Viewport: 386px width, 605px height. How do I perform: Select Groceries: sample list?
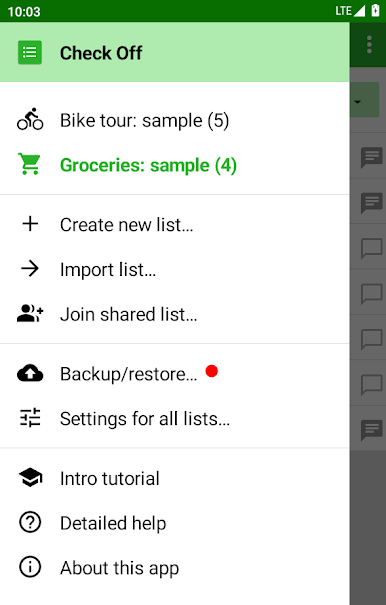pyautogui.click(x=174, y=165)
